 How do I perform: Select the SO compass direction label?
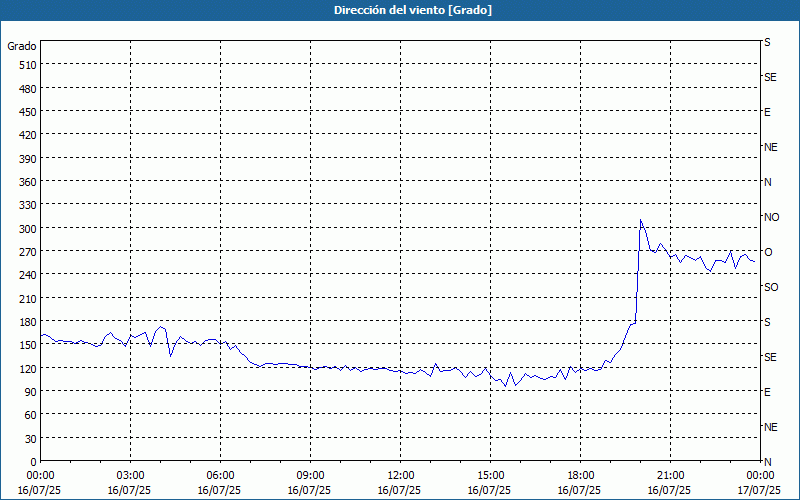(x=771, y=287)
